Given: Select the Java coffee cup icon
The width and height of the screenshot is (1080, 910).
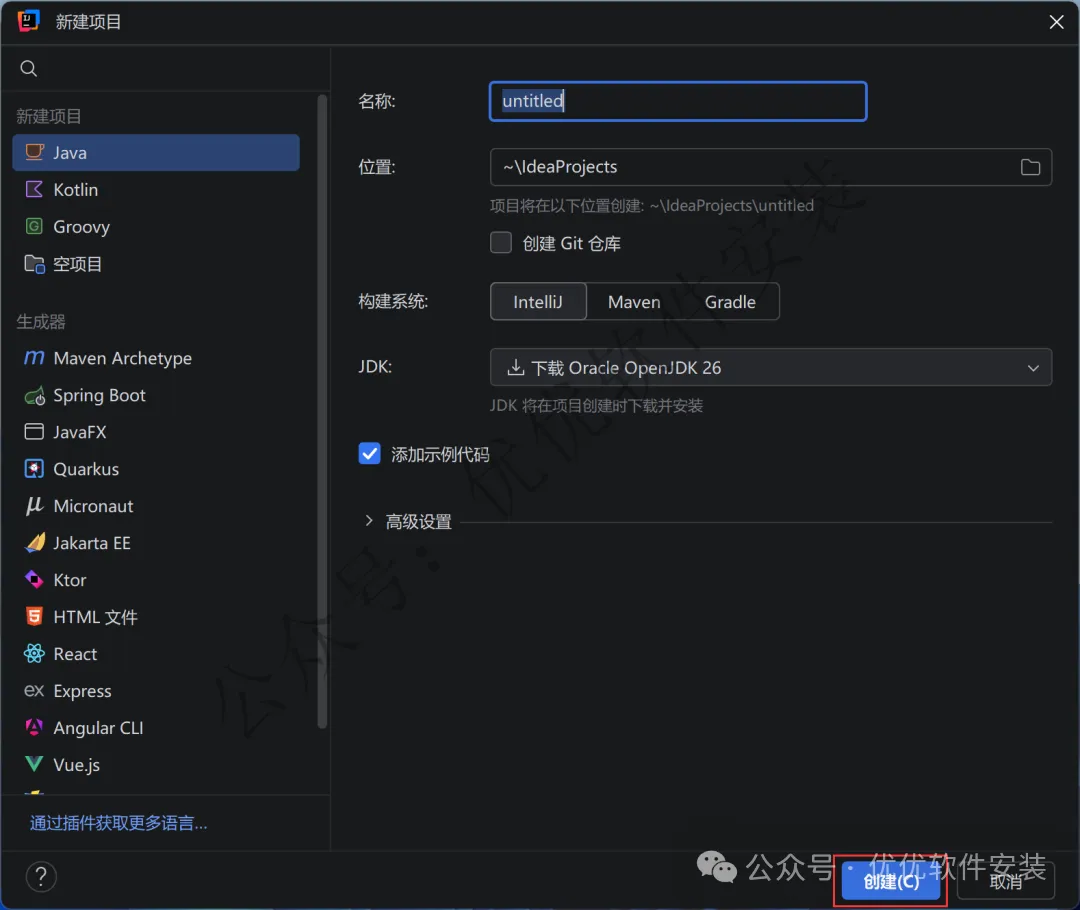Looking at the screenshot, I should pyautogui.click(x=34, y=152).
